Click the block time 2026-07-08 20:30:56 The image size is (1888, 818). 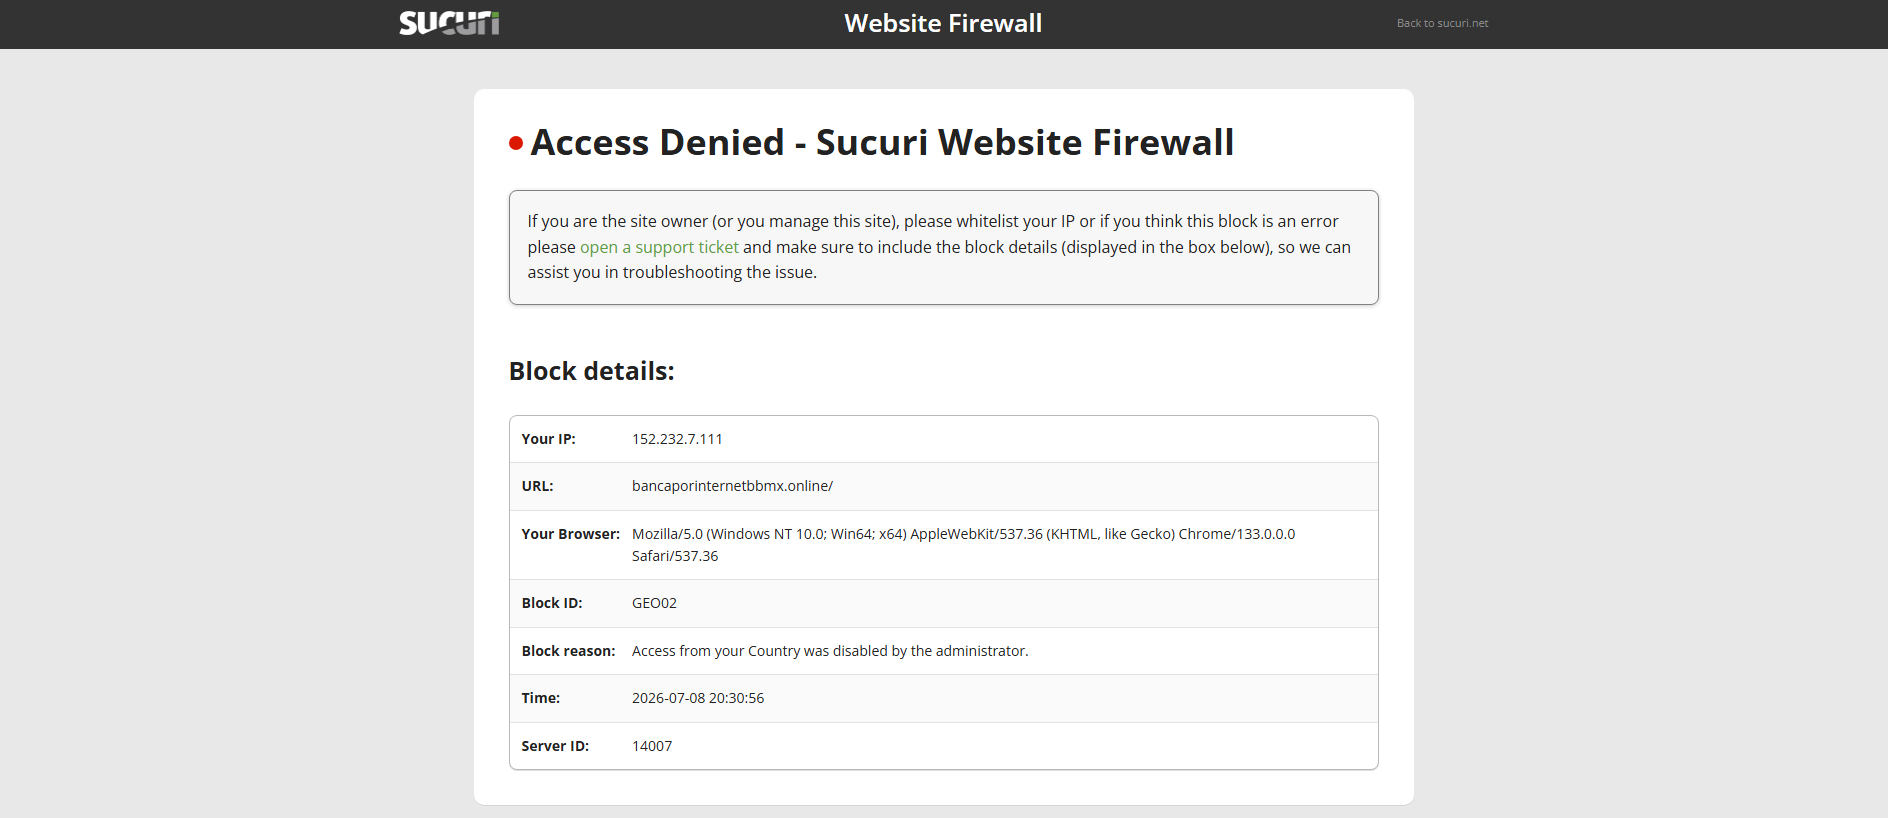(698, 698)
